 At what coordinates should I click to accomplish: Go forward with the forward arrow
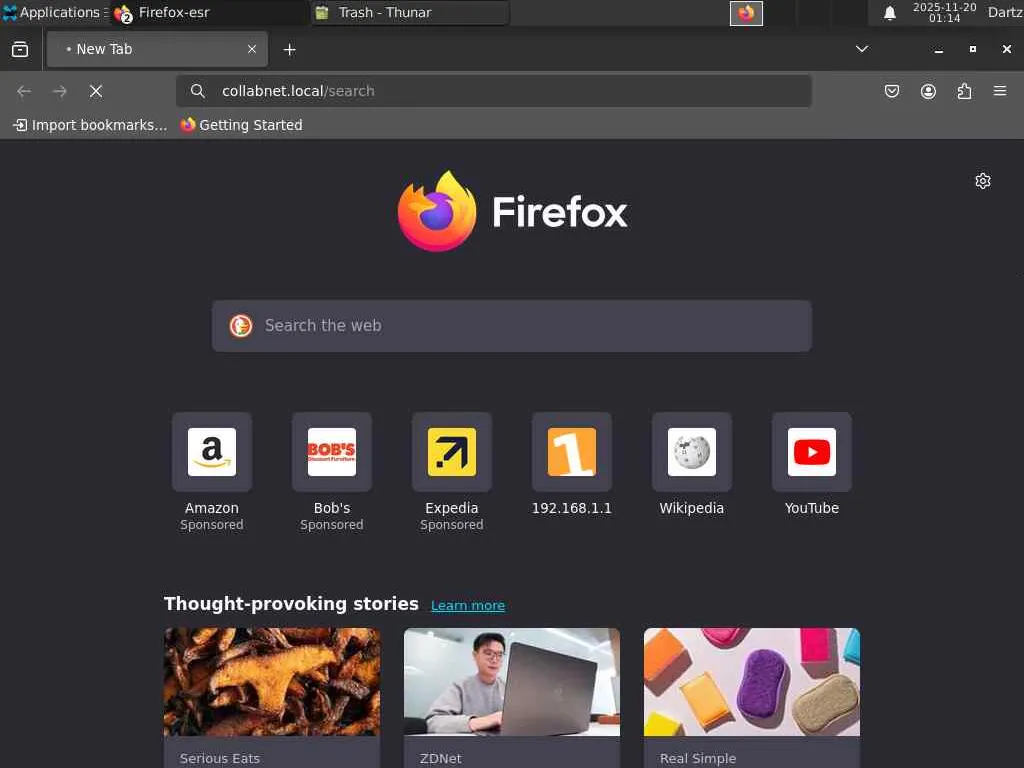tap(59, 91)
